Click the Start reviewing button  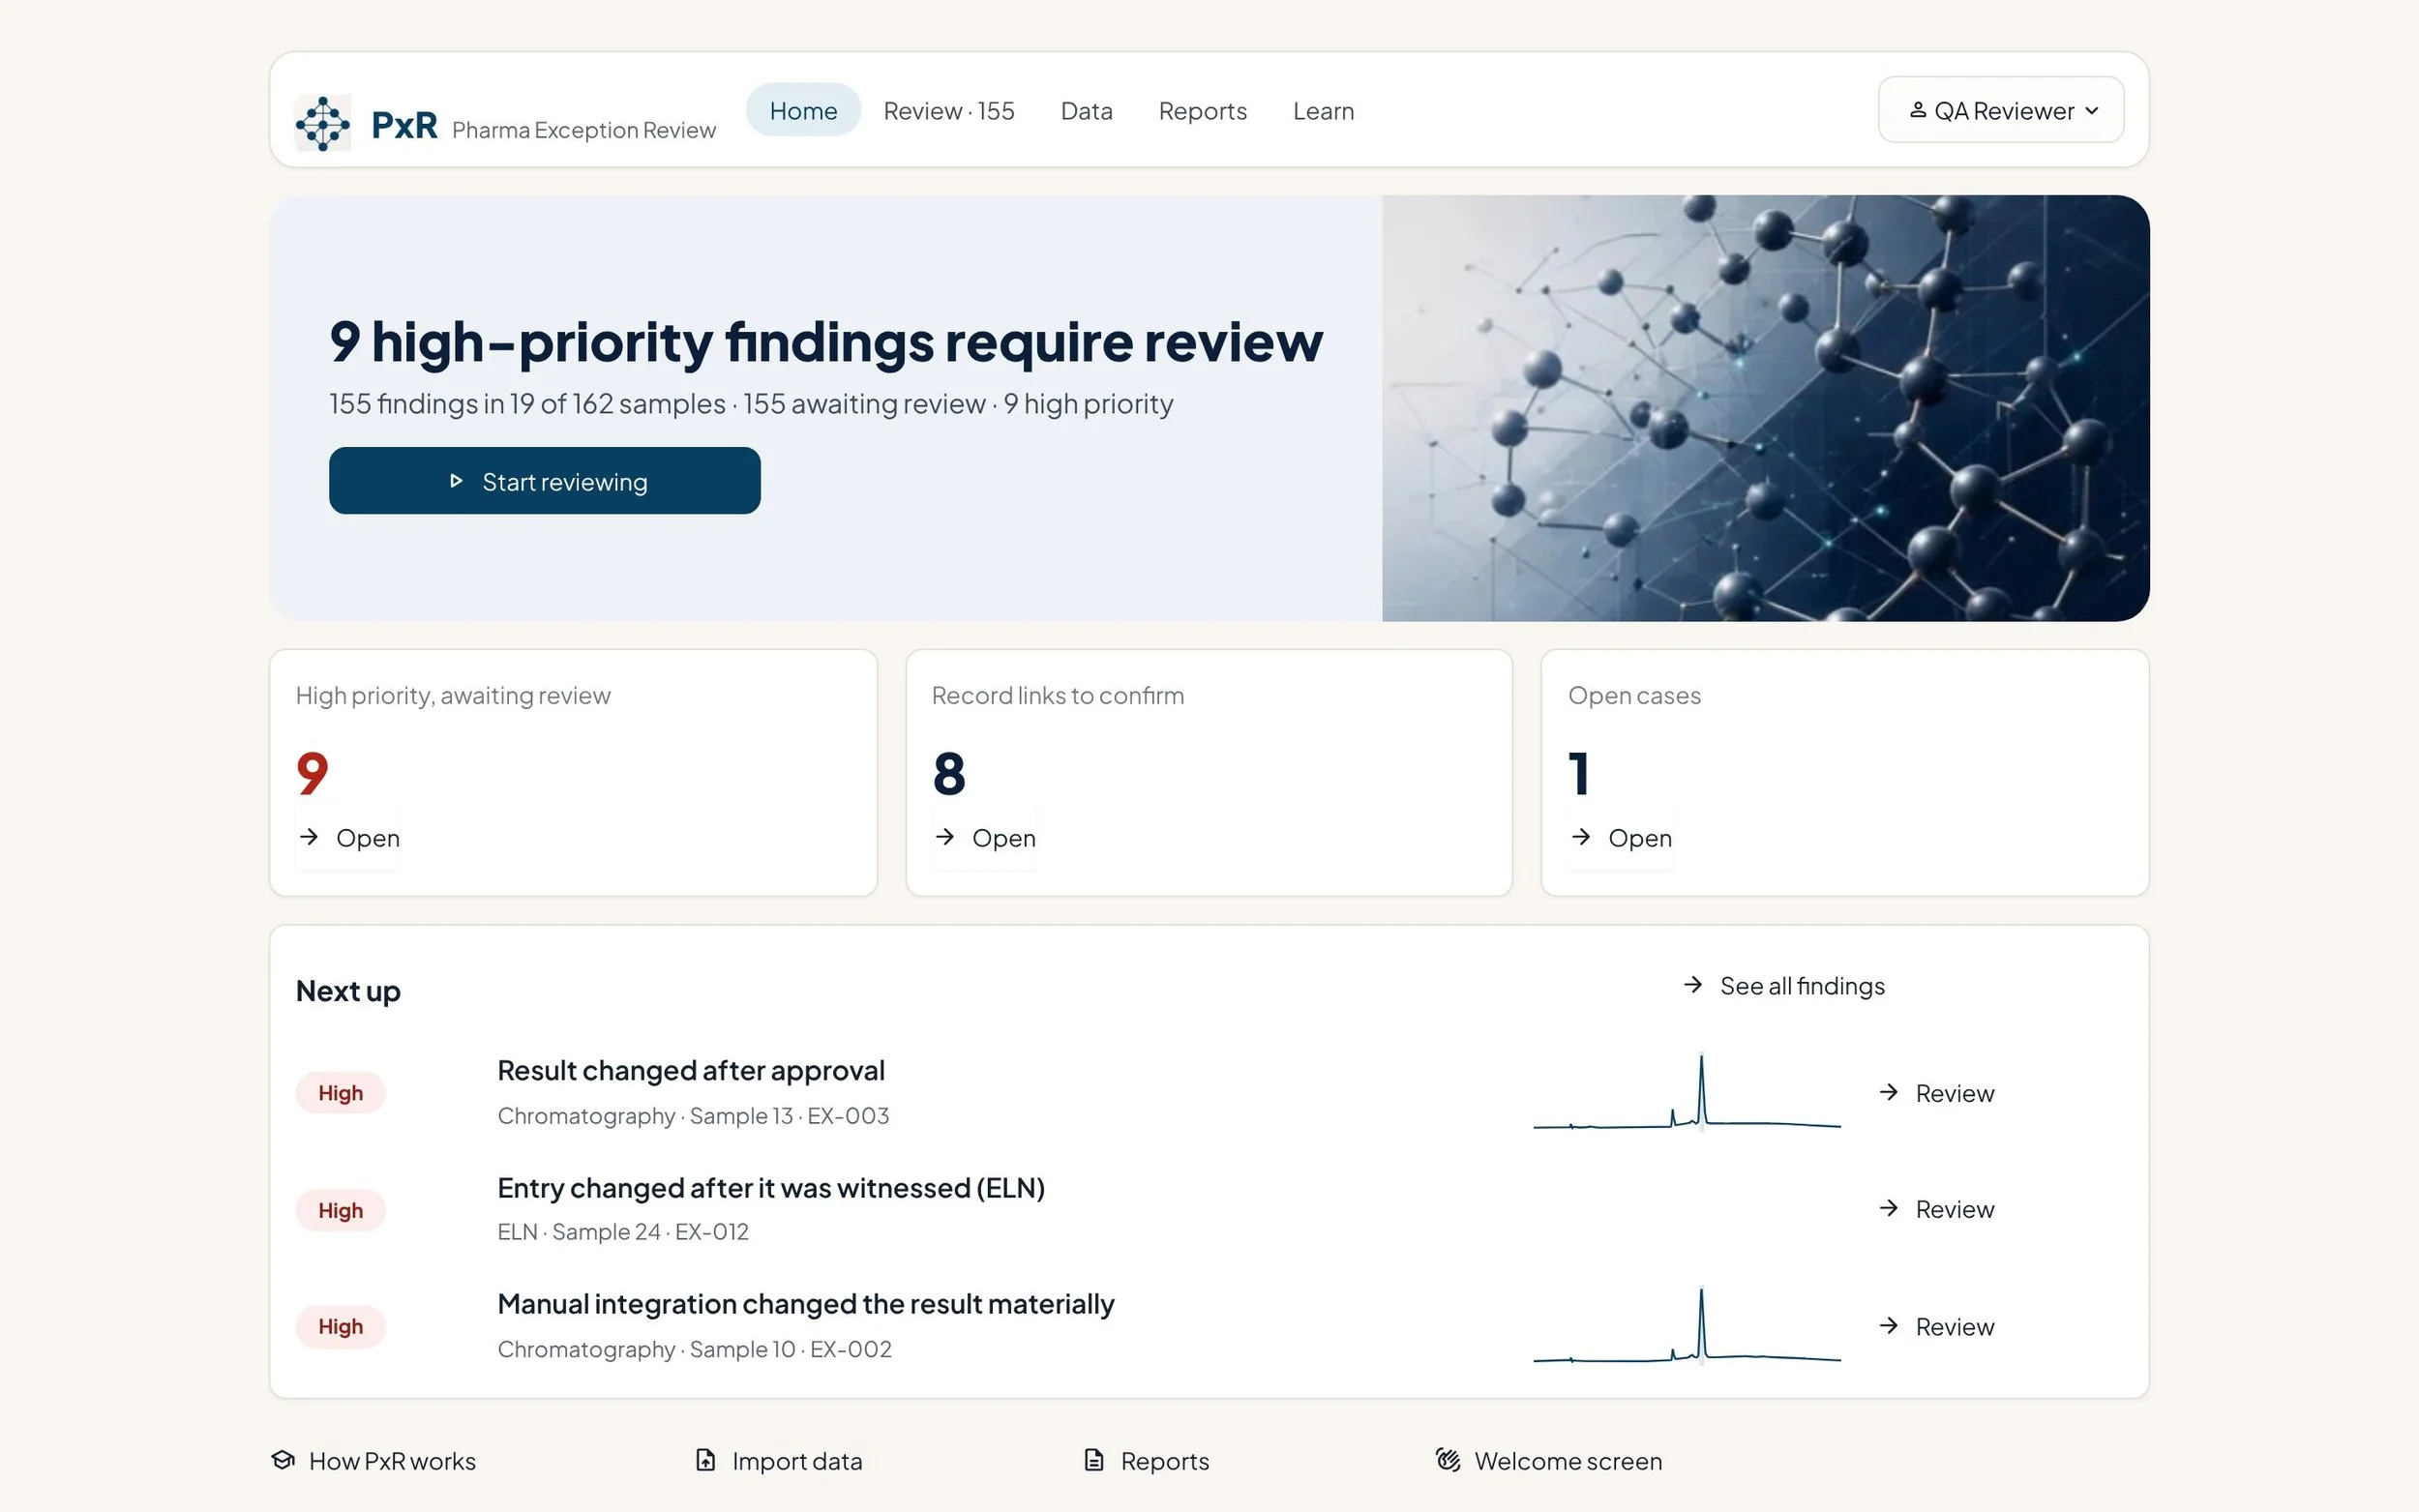544,481
